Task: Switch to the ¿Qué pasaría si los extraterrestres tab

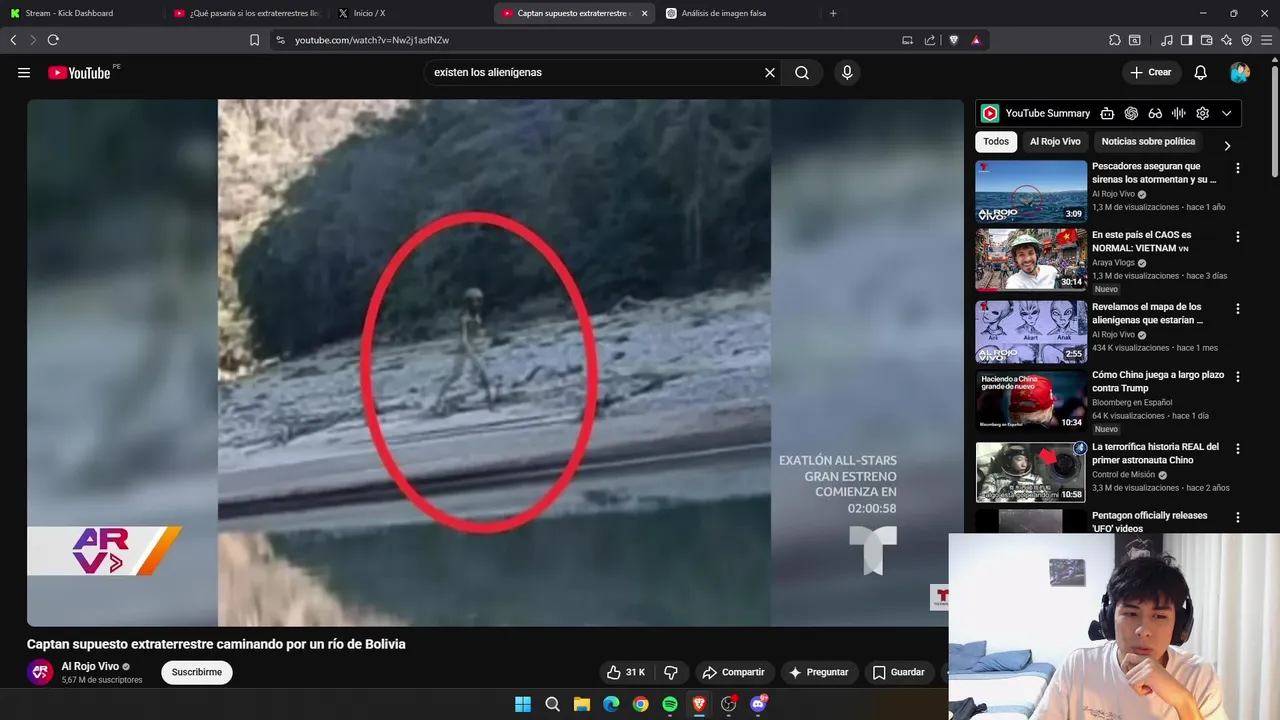Action: point(245,13)
